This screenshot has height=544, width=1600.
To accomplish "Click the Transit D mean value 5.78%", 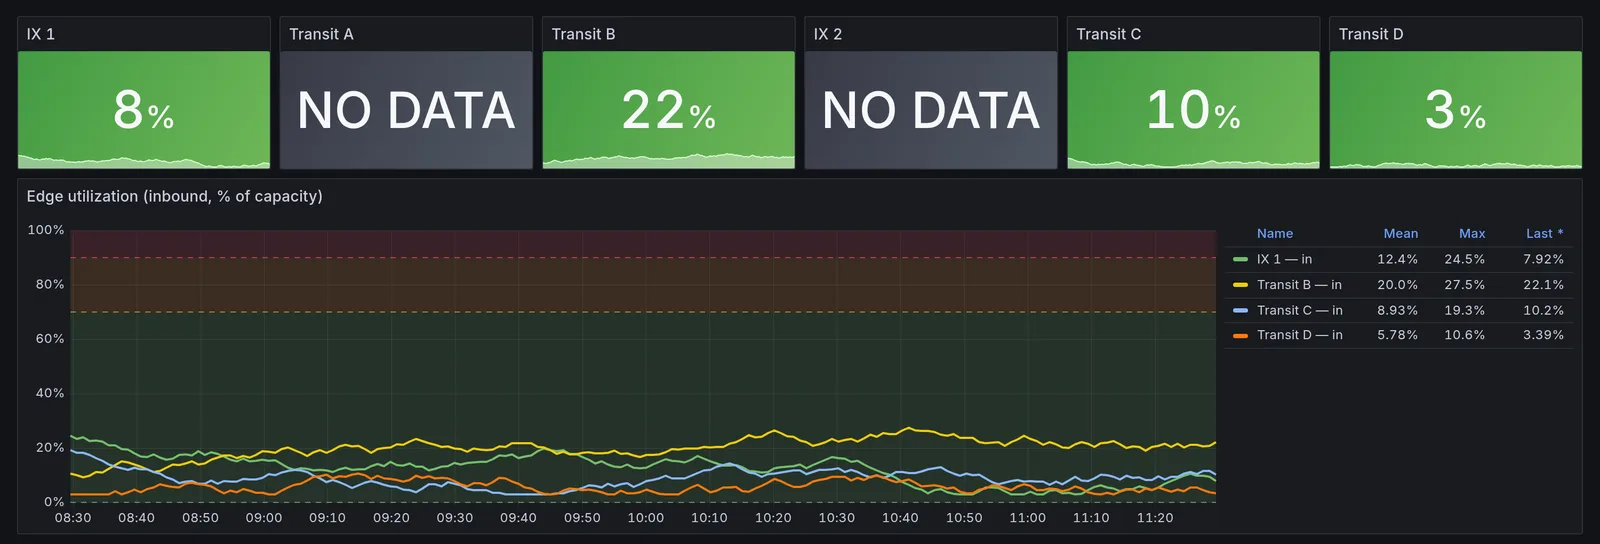I will tap(1397, 335).
